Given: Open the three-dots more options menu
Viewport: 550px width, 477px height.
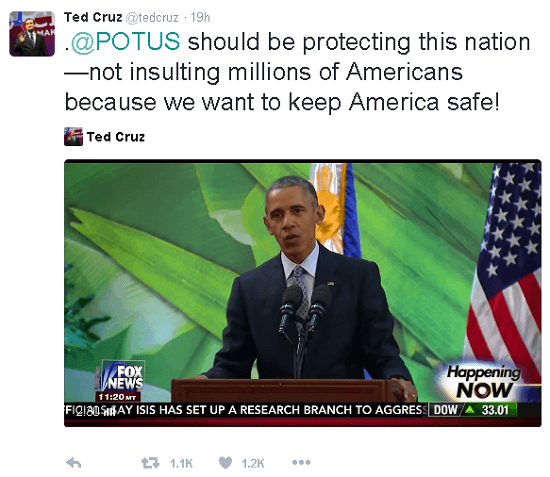Looking at the screenshot, I should tap(301, 463).
